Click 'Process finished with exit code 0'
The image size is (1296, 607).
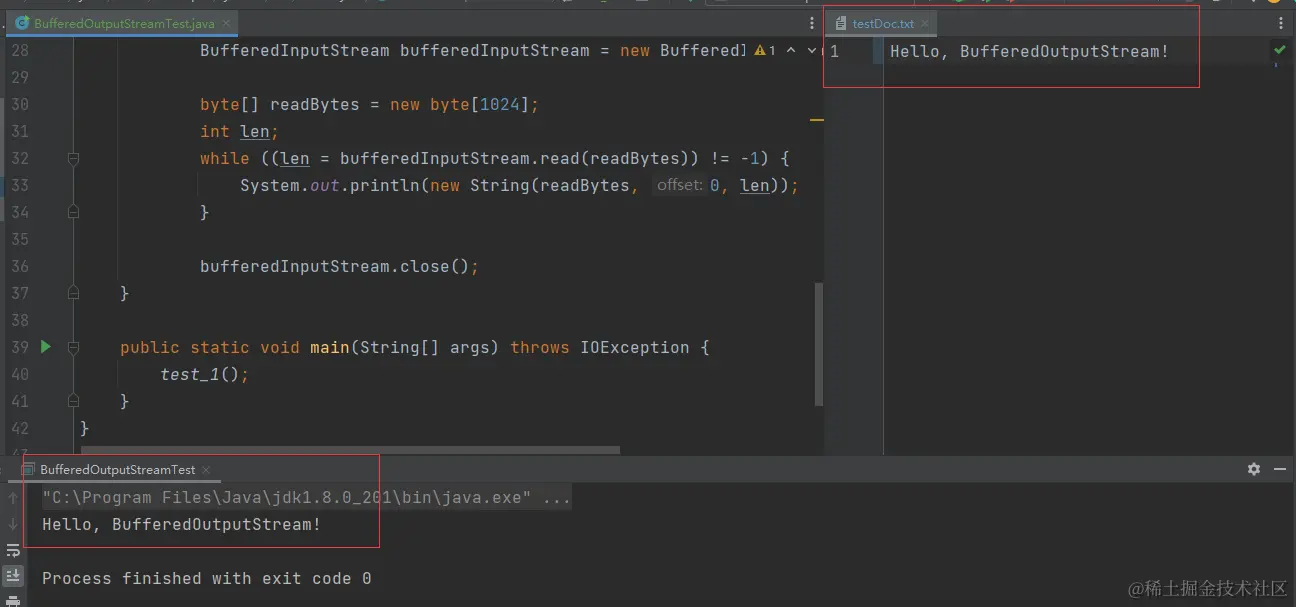coord(206,578)
